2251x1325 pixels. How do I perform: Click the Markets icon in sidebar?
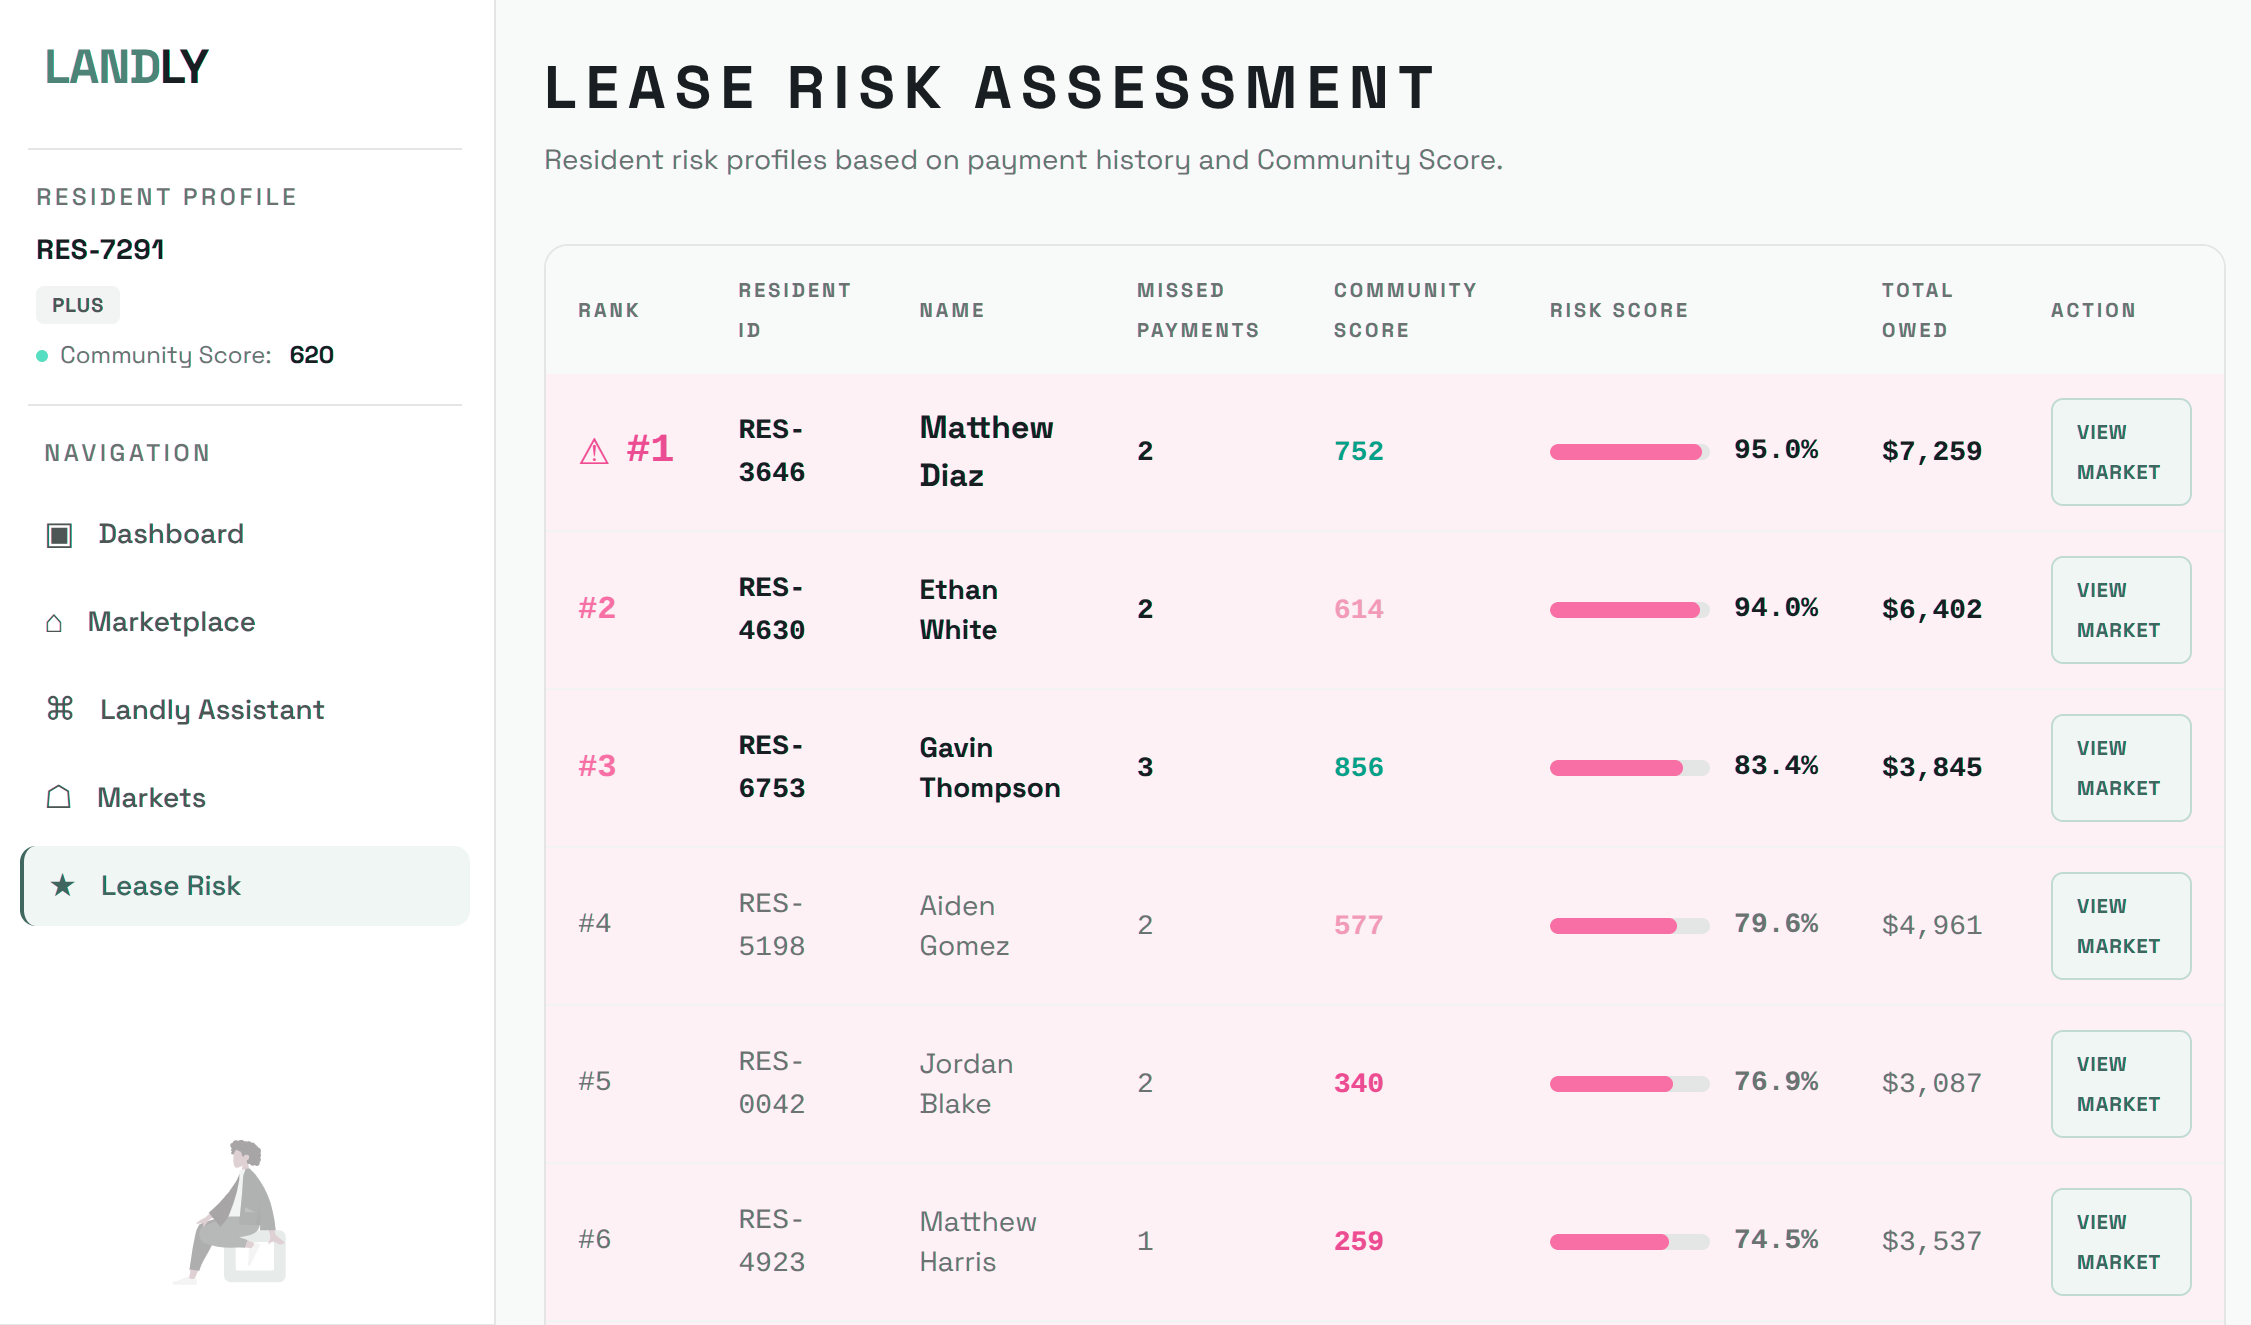(x=59, y=797)
